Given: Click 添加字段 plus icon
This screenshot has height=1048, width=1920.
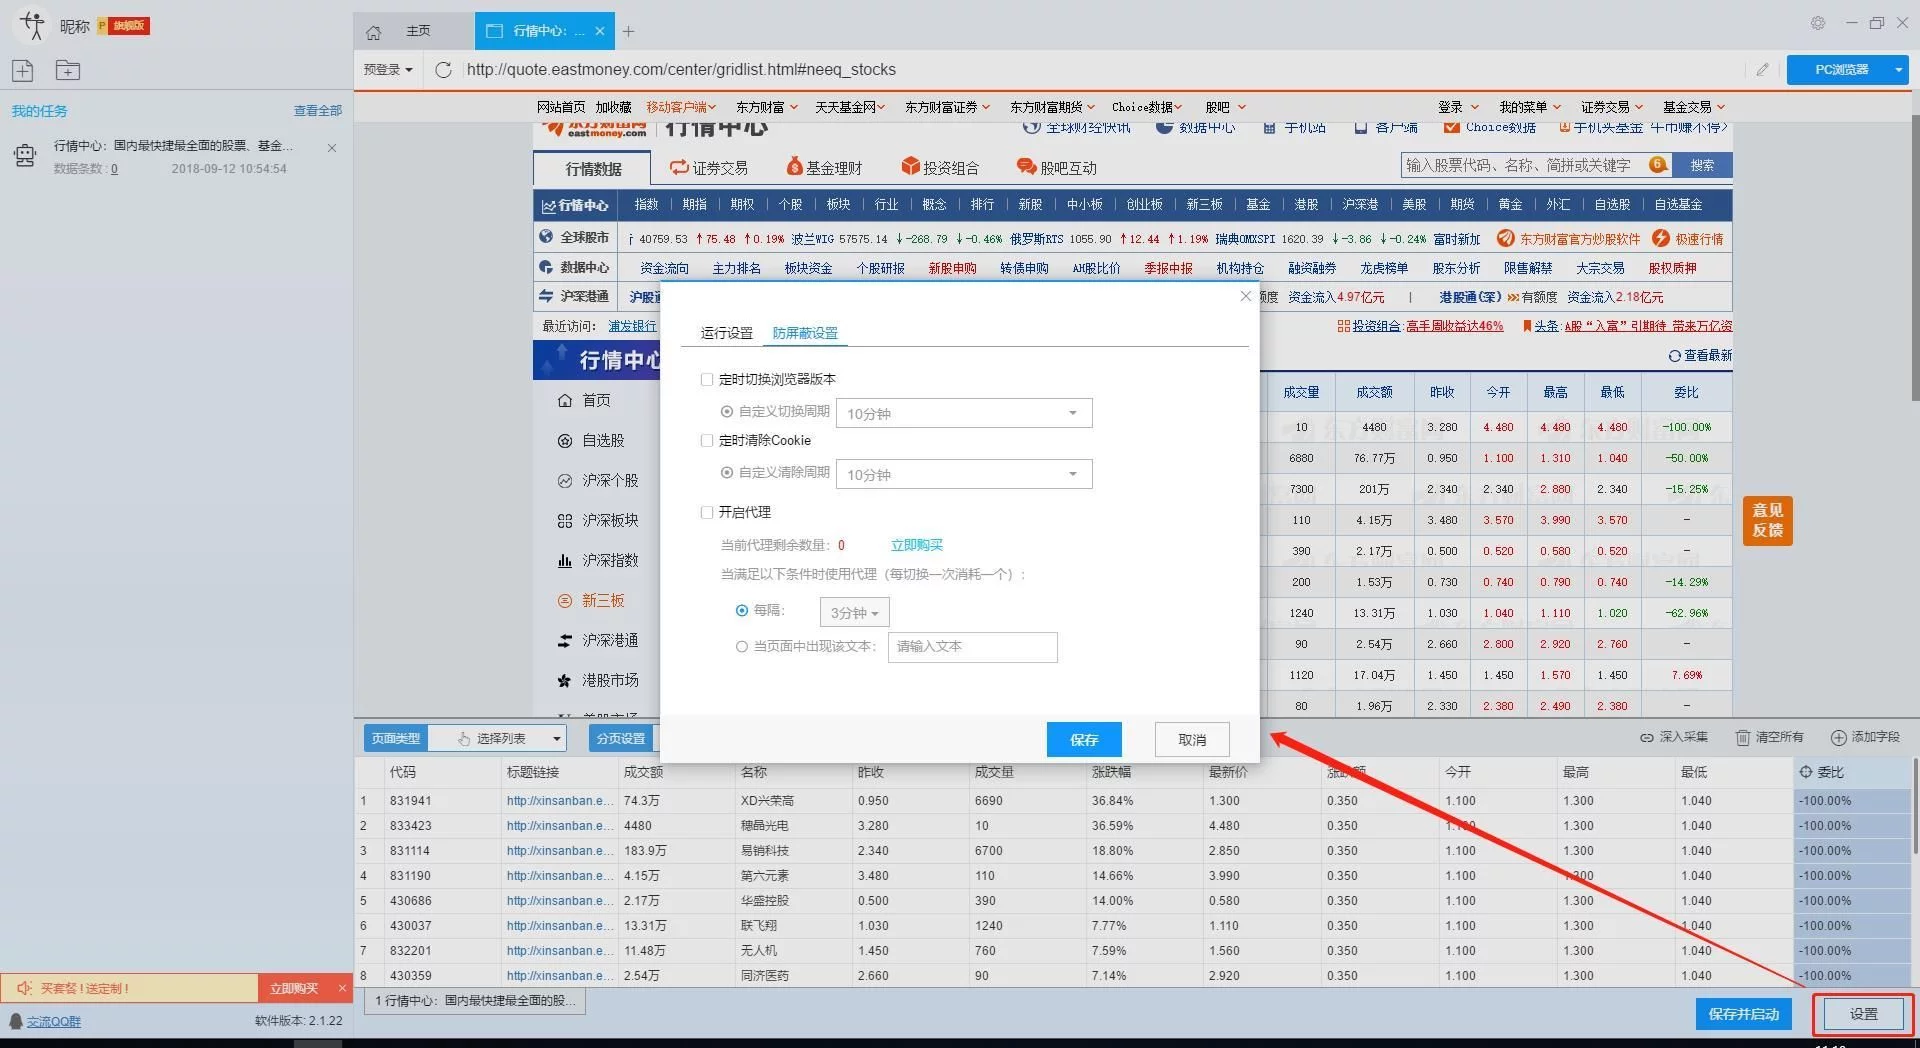Looking at the screenshot, I should 1838,737.
